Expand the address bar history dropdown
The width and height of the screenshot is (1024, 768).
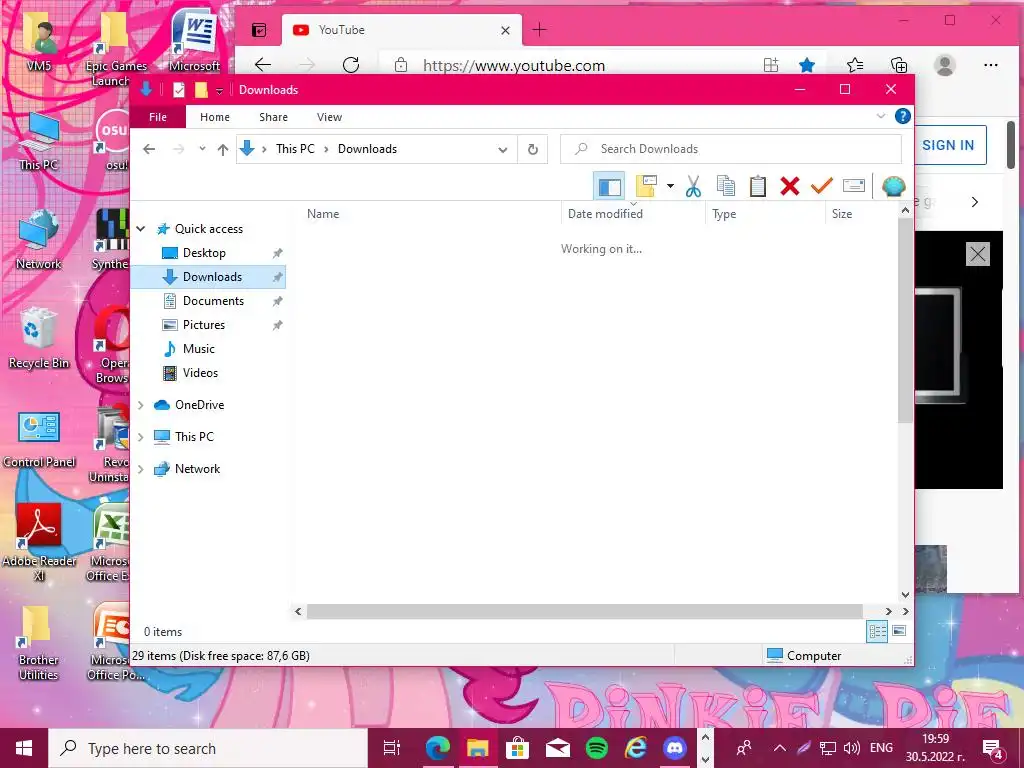click(503, 150)
